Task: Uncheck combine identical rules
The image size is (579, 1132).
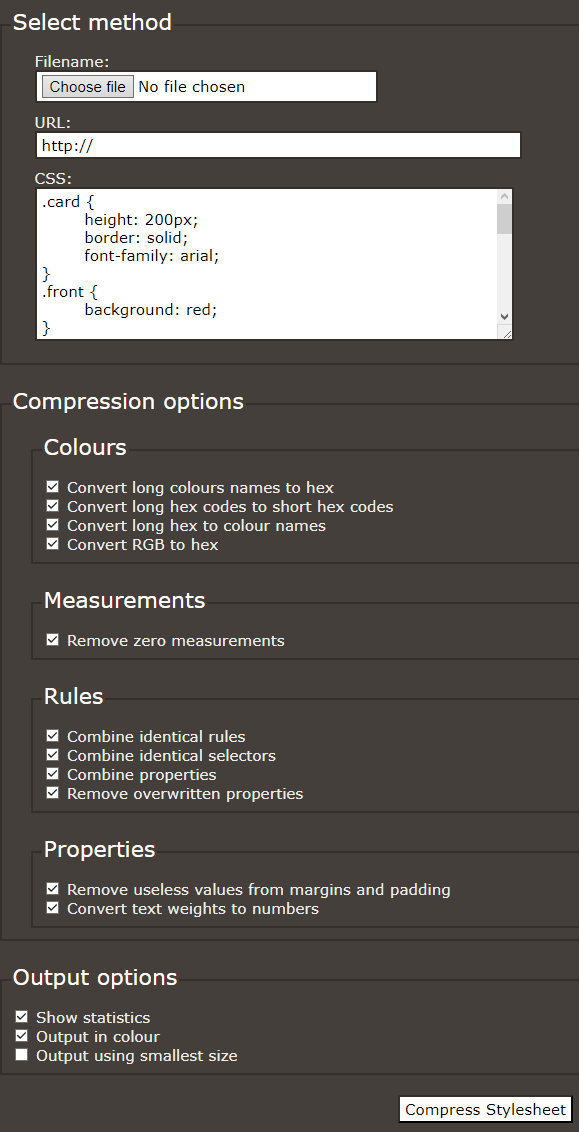Action: pos(52,736)
